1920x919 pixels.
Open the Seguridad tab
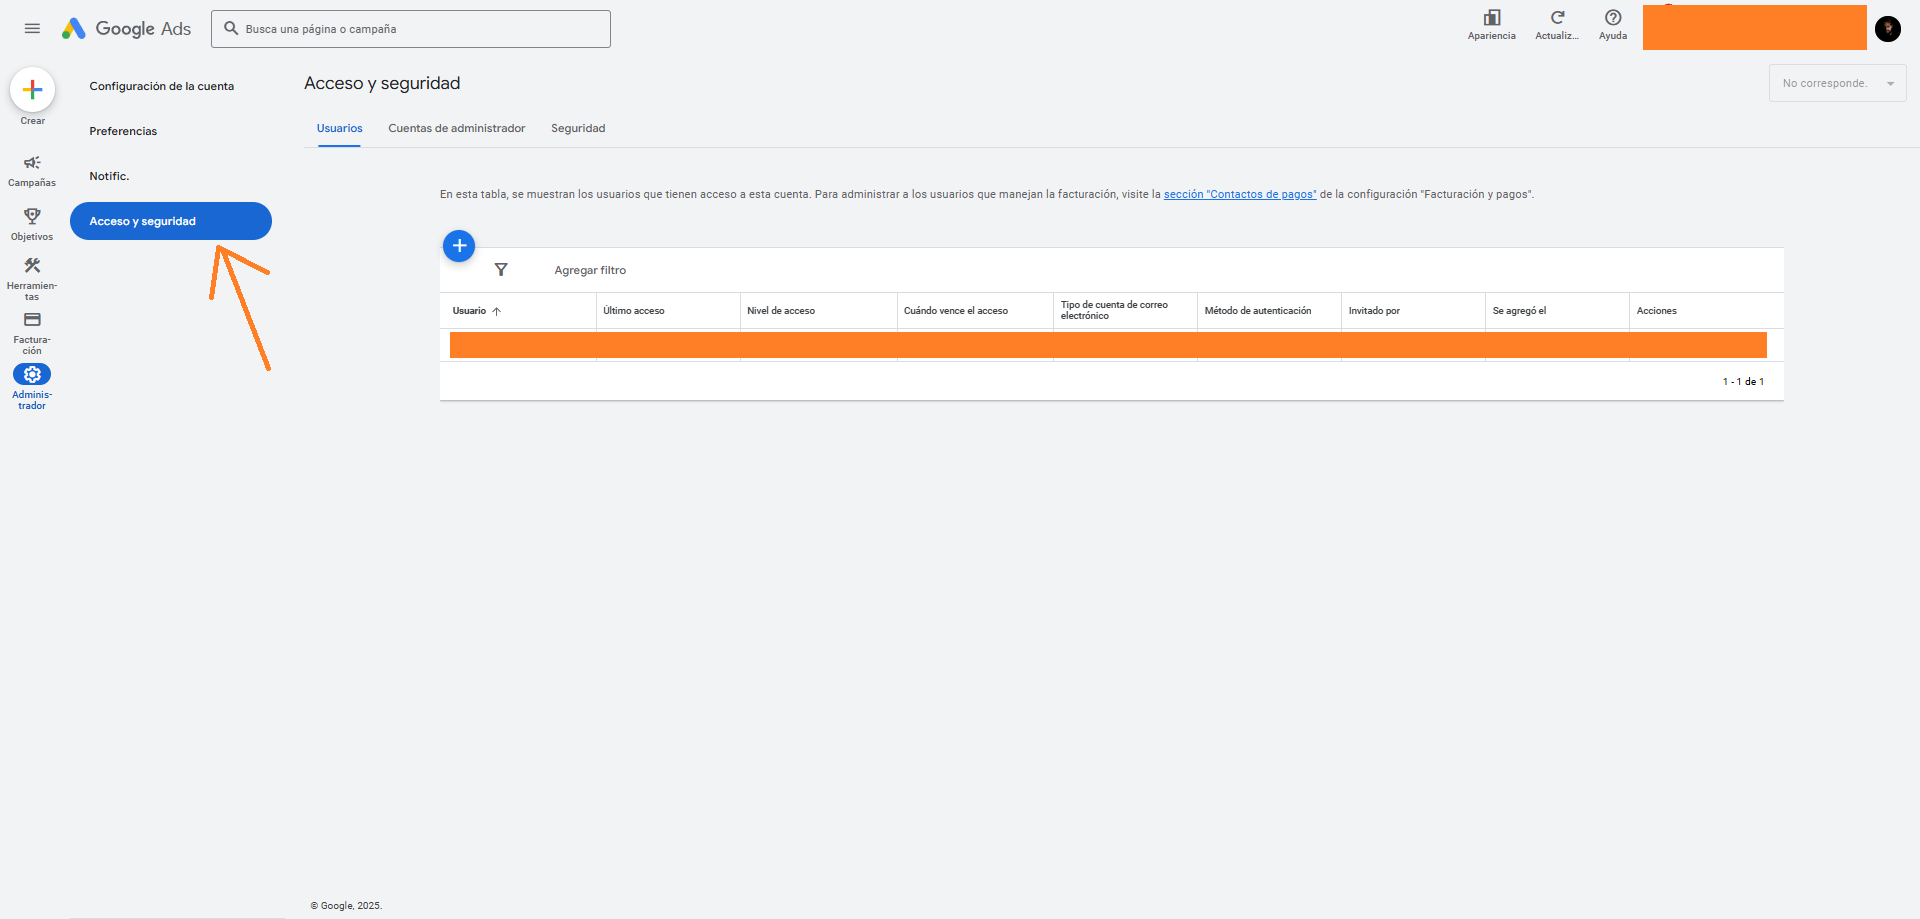pyautogui.click(x=578, y=128)
